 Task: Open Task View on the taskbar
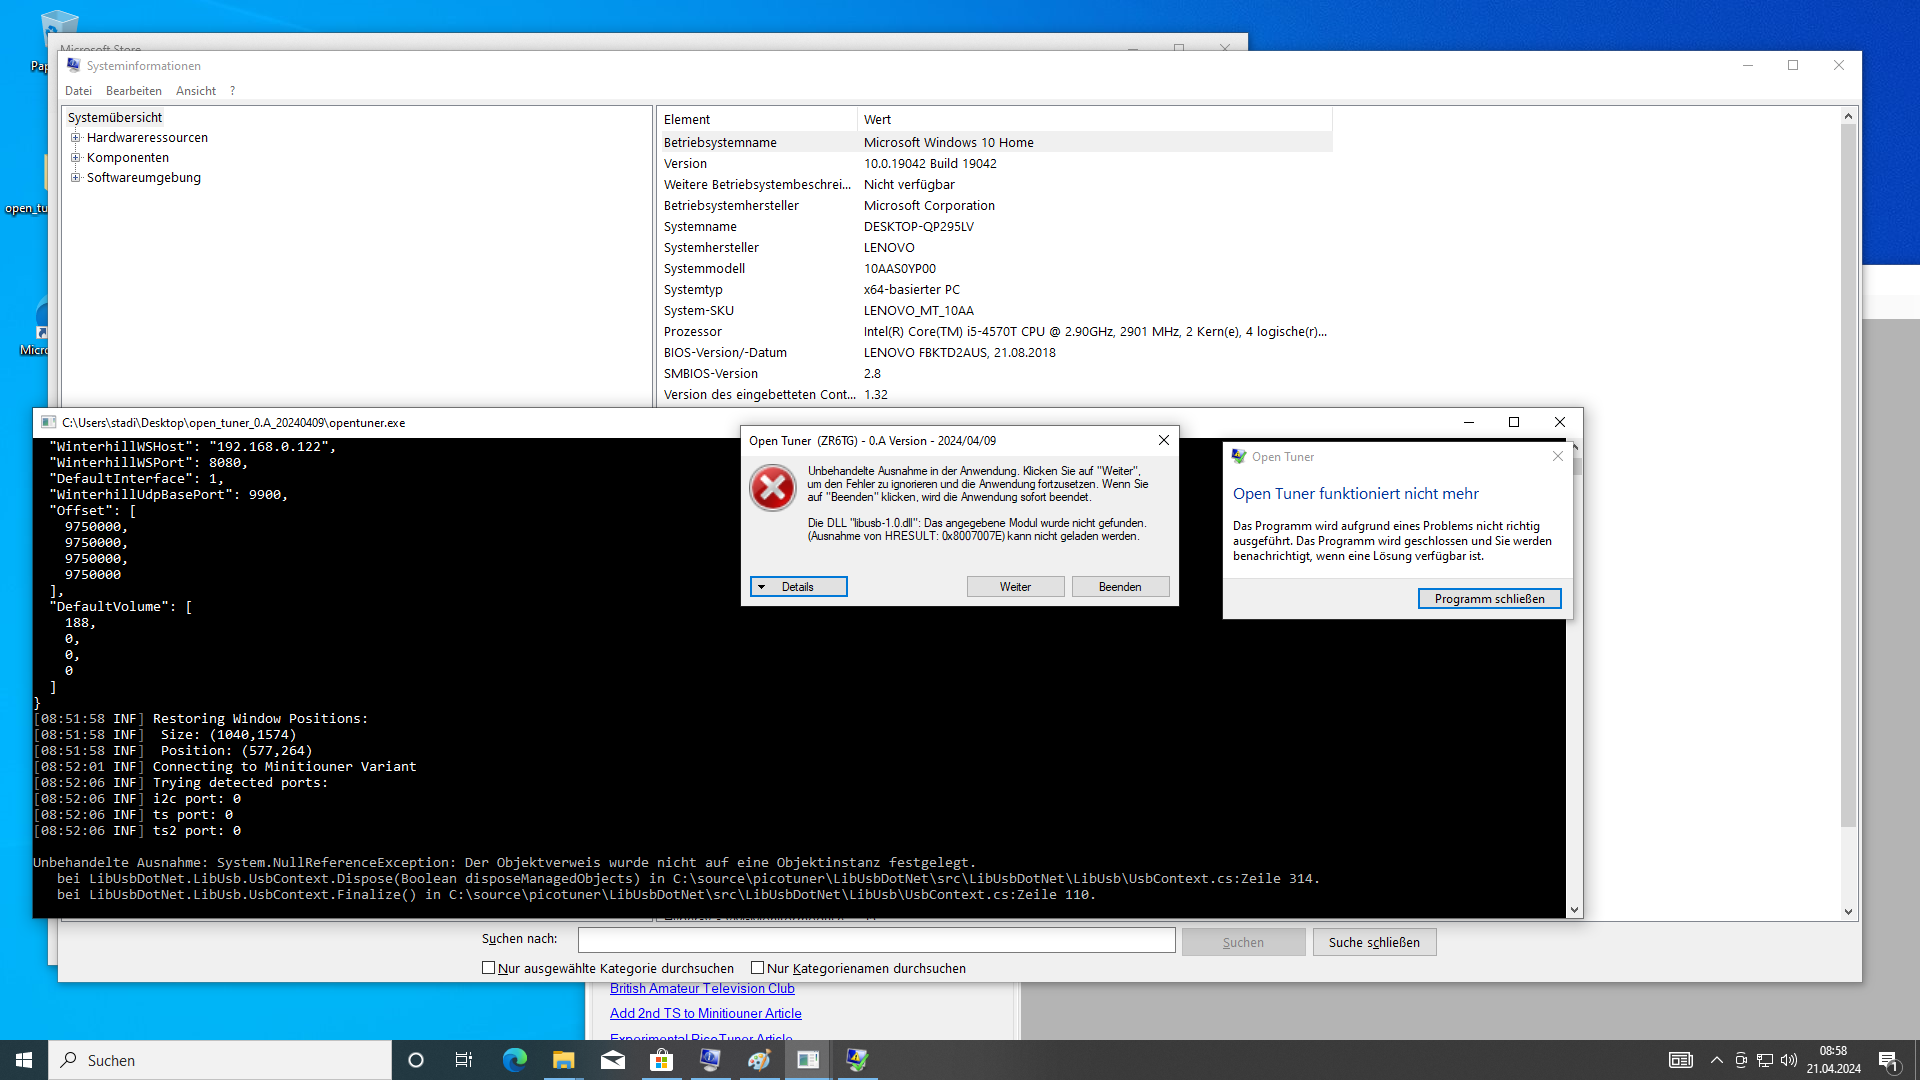tap(464, 1060)
